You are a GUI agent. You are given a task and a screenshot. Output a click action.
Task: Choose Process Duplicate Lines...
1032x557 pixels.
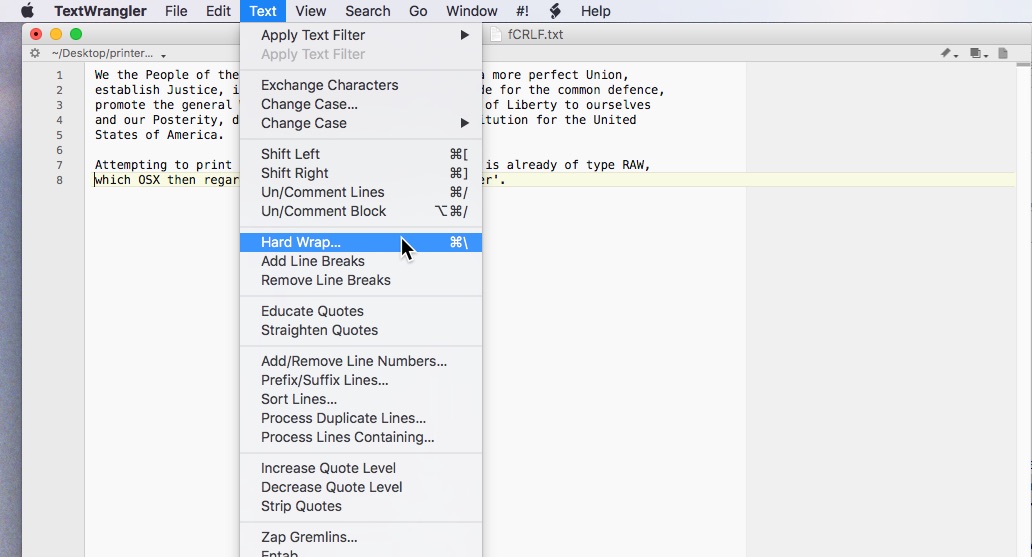coord(361,419)
